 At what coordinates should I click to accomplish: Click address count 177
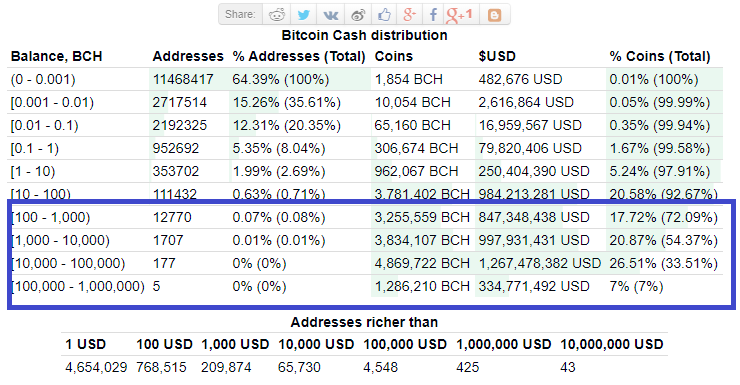164,263
